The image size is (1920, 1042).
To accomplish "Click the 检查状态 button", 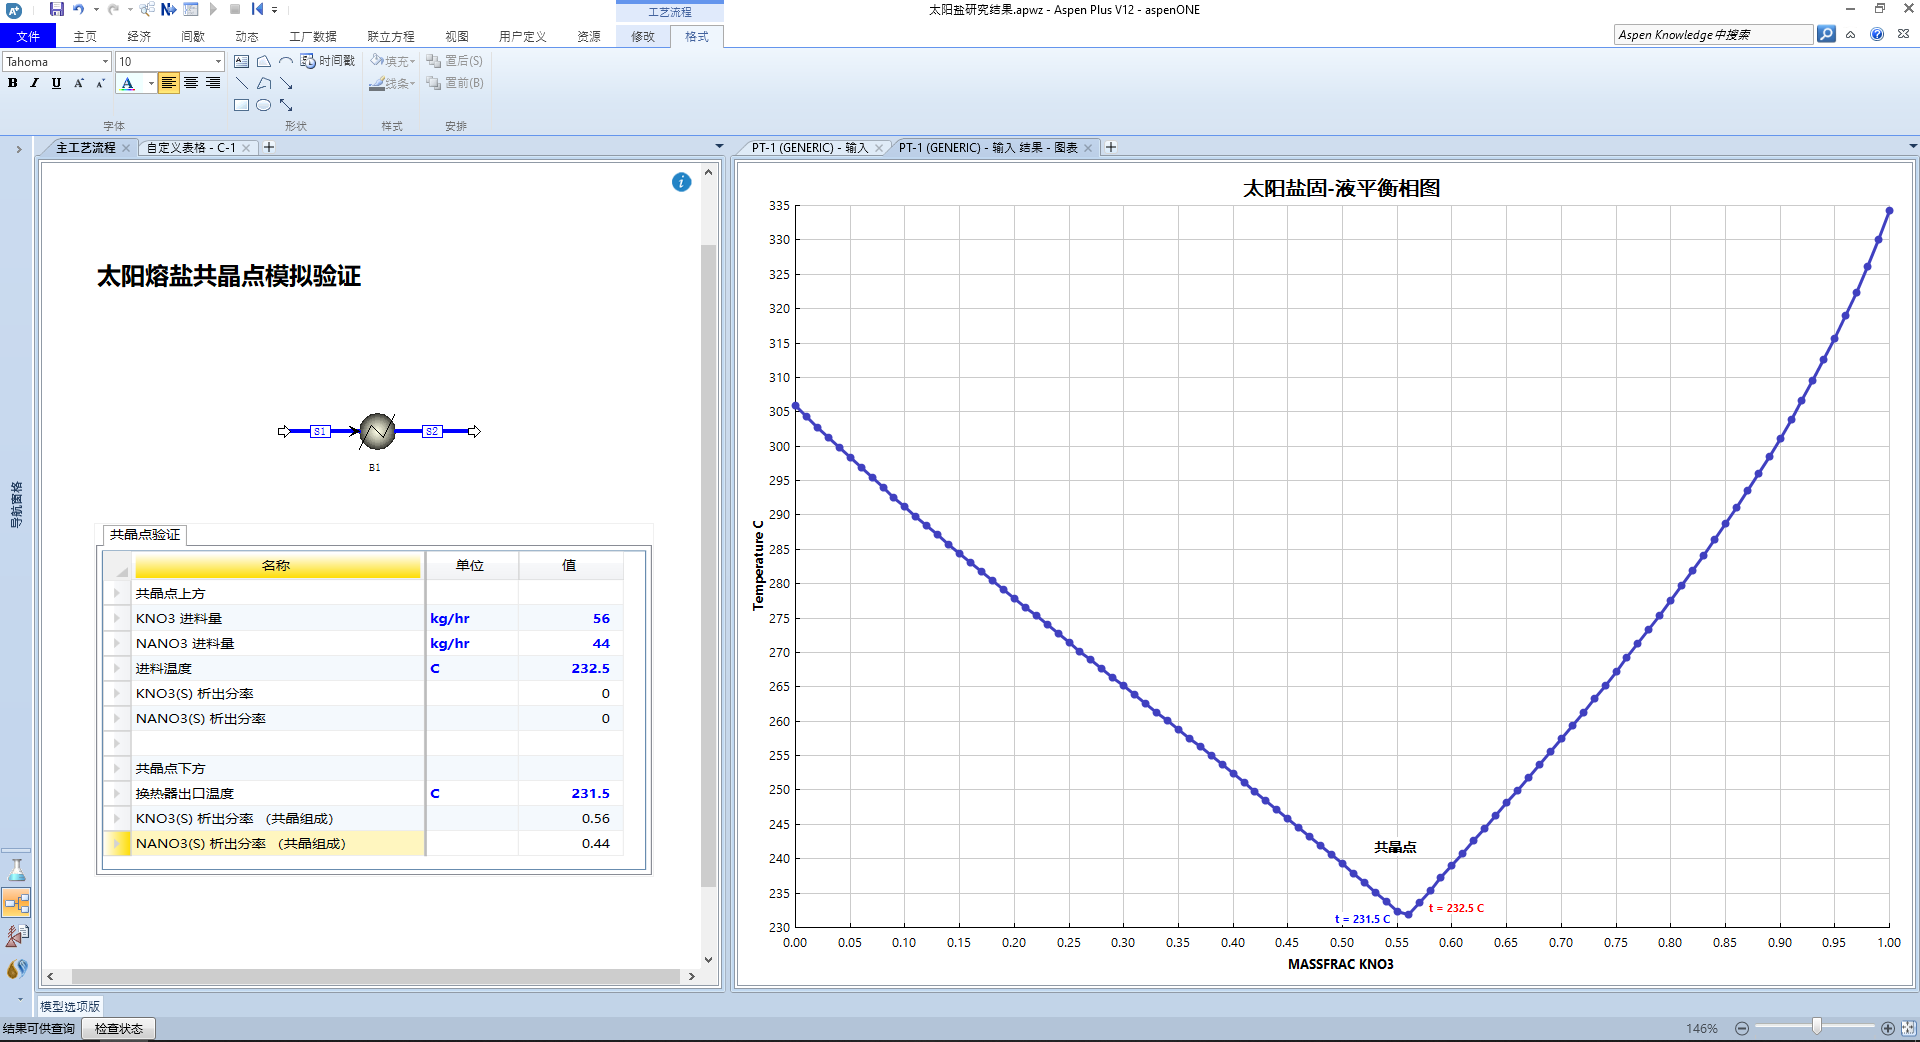I will (119, 1028).
